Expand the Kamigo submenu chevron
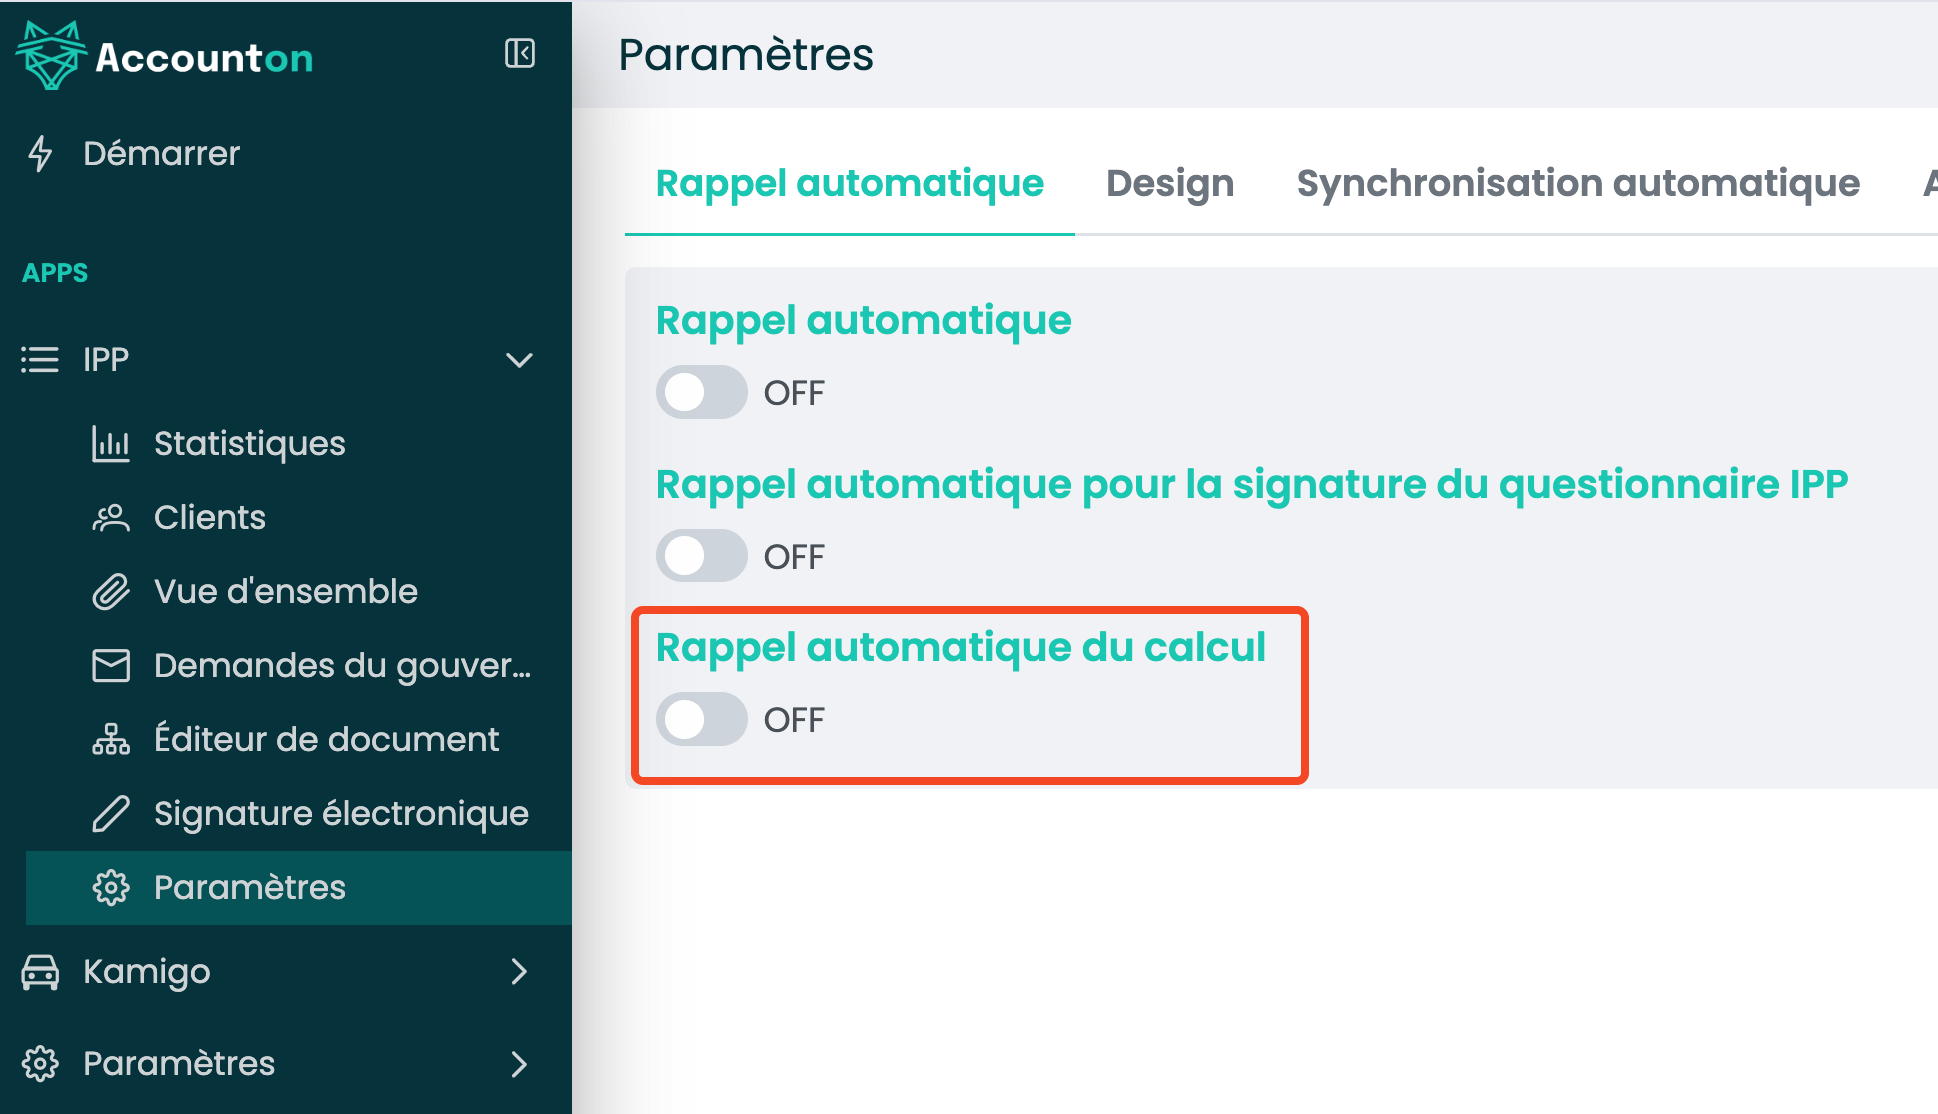The image size is (1938, 1114). click(519, 972)
